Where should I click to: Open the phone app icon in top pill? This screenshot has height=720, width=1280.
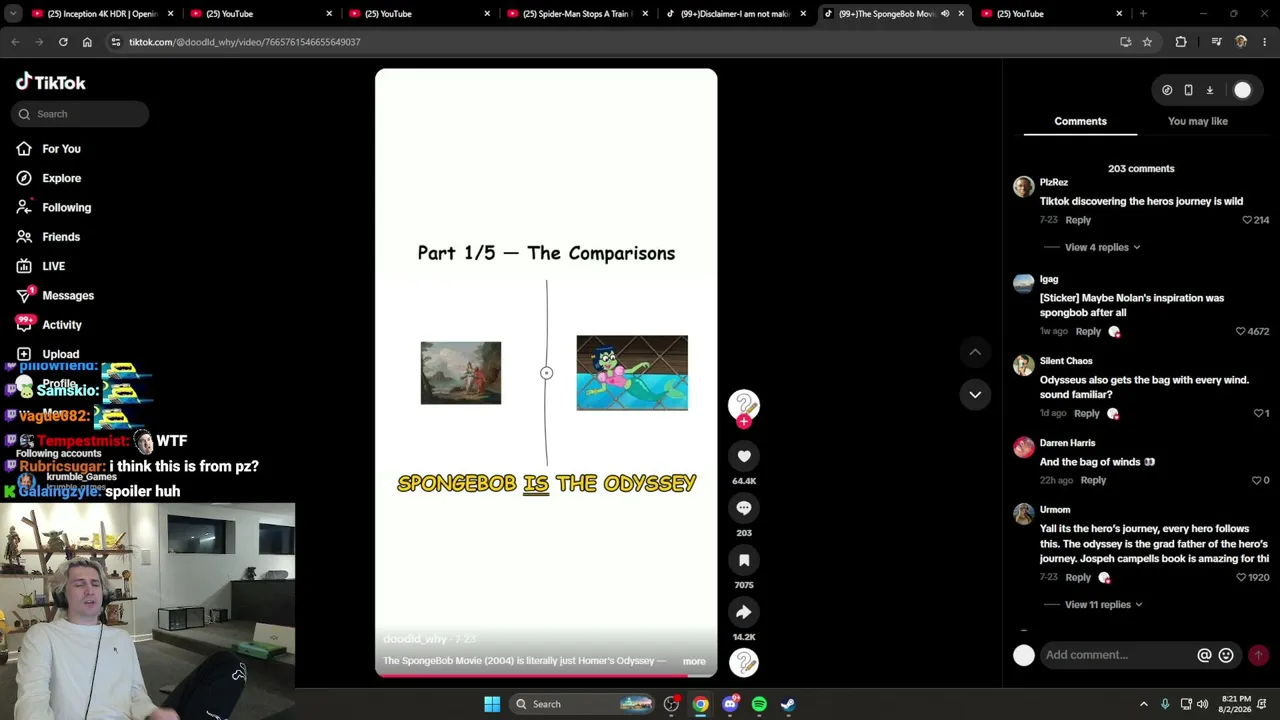click(x=1188, y=90)
